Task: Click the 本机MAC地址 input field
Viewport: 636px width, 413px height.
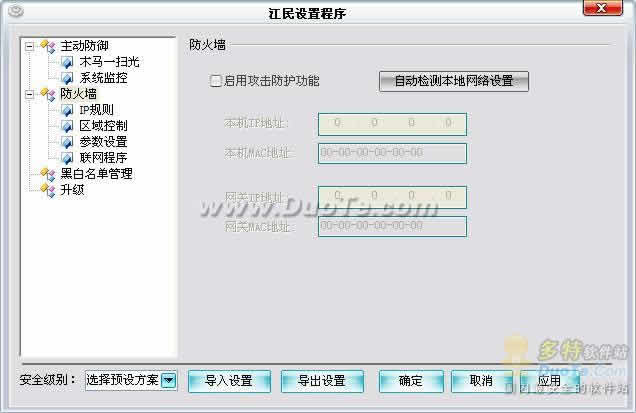Action: pos(392,153)
